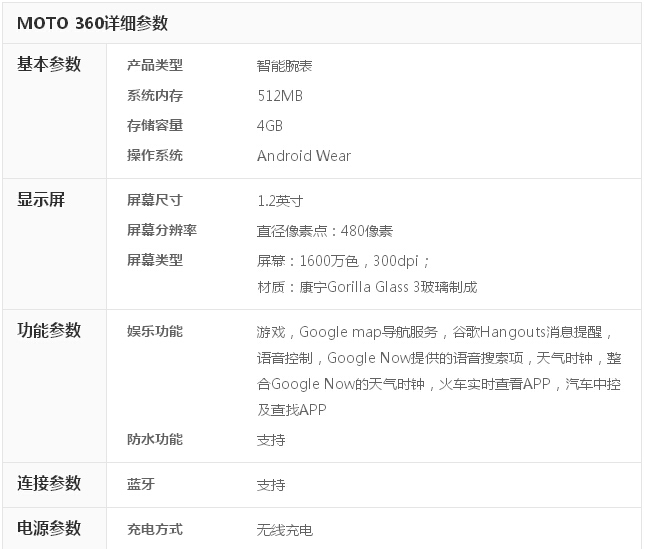Click the line starting '语音控制，Google Now'
645x549 pixels.
(439, 358)
